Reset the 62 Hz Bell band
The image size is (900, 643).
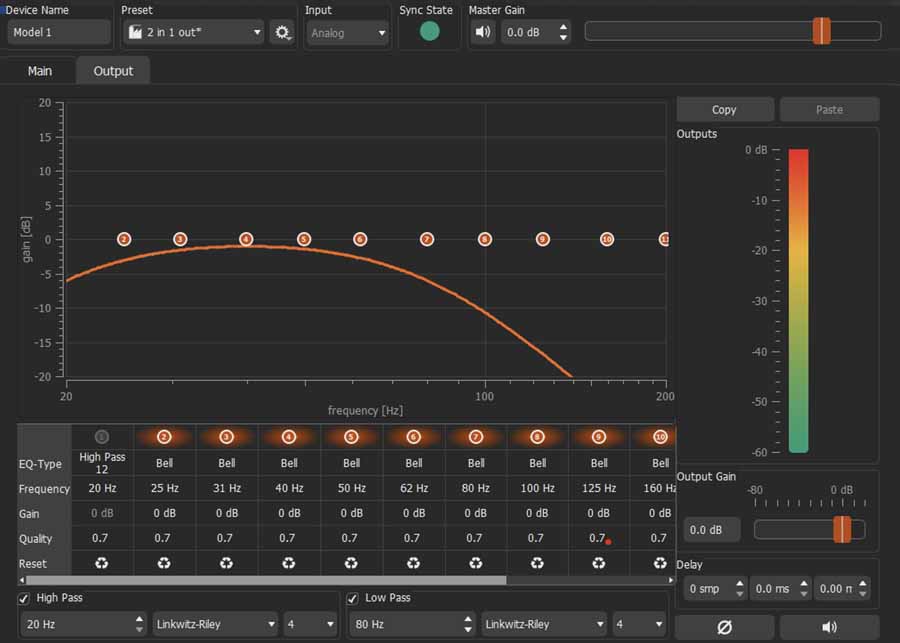[413, 563]
